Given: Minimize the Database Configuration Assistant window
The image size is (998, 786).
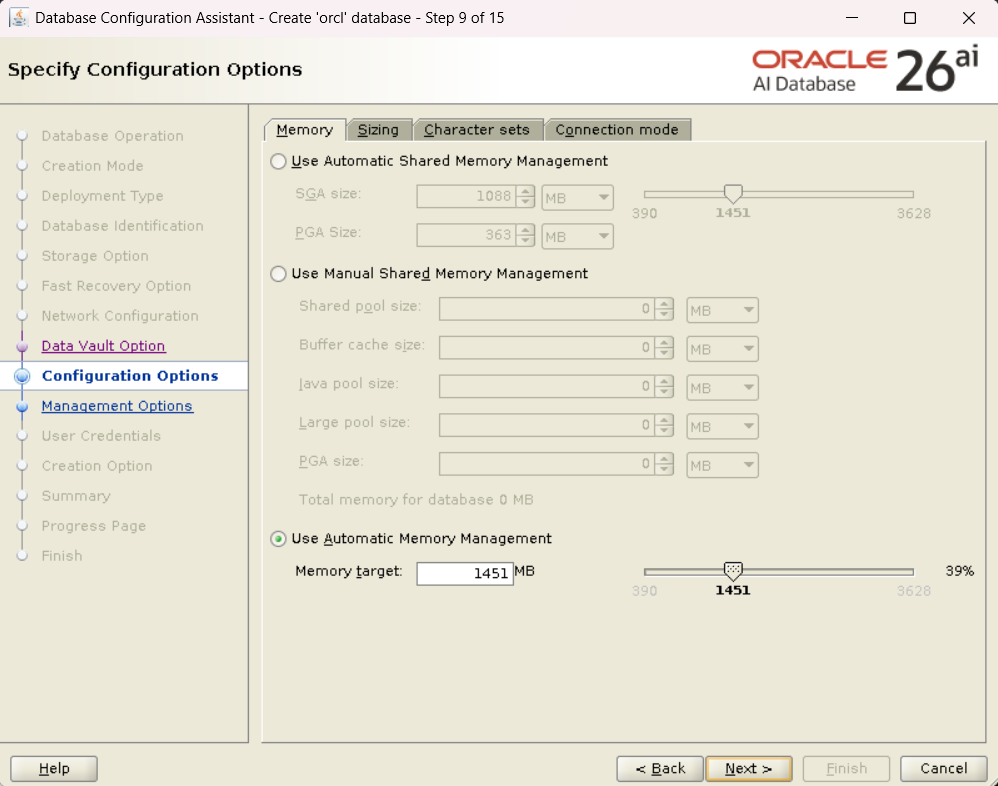Looking at the screenshot, I should point(851,18).
